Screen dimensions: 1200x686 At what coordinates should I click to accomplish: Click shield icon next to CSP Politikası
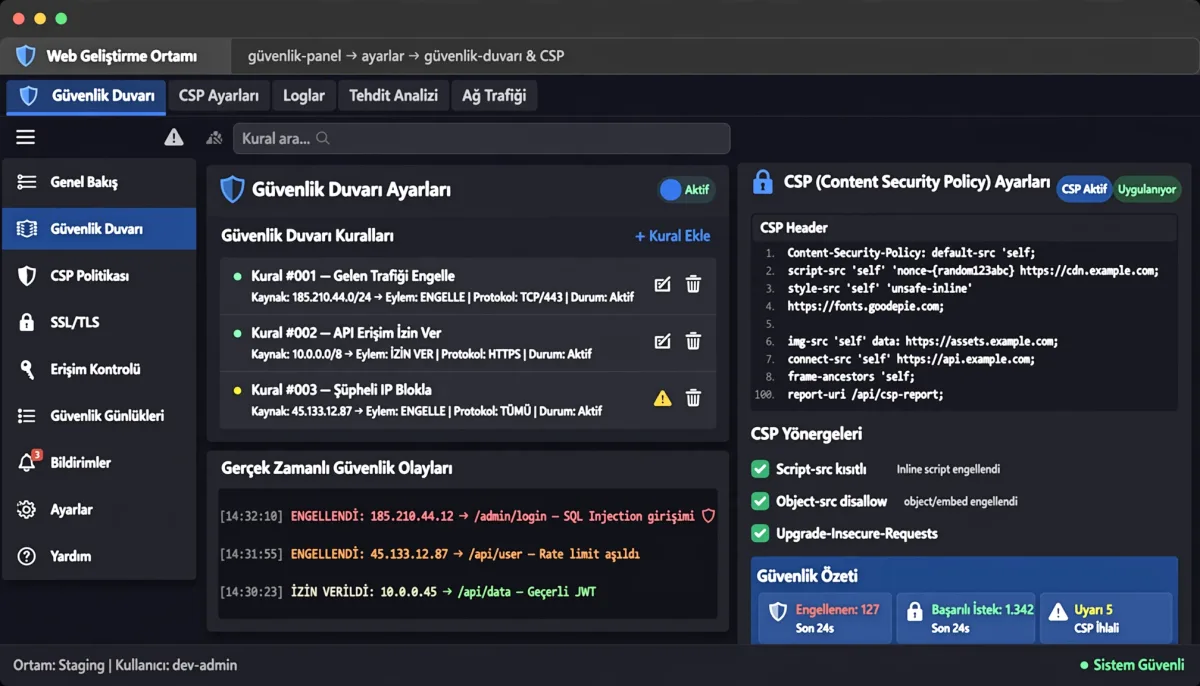(27, 275)
